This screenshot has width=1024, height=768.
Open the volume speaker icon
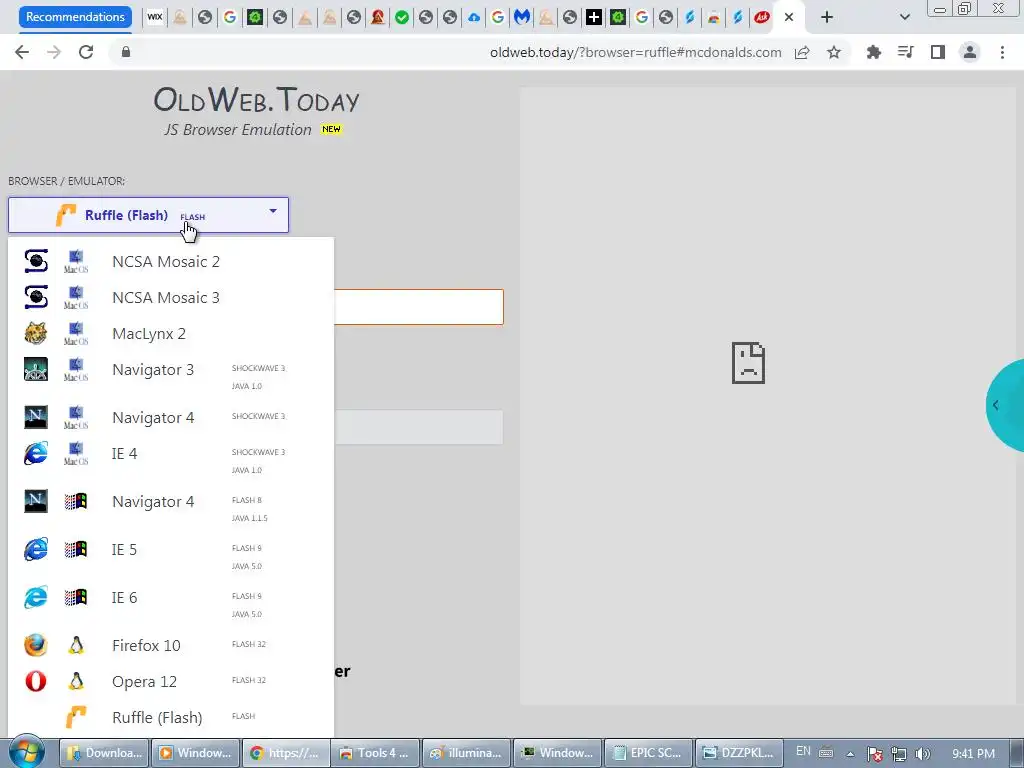(923, 754)
